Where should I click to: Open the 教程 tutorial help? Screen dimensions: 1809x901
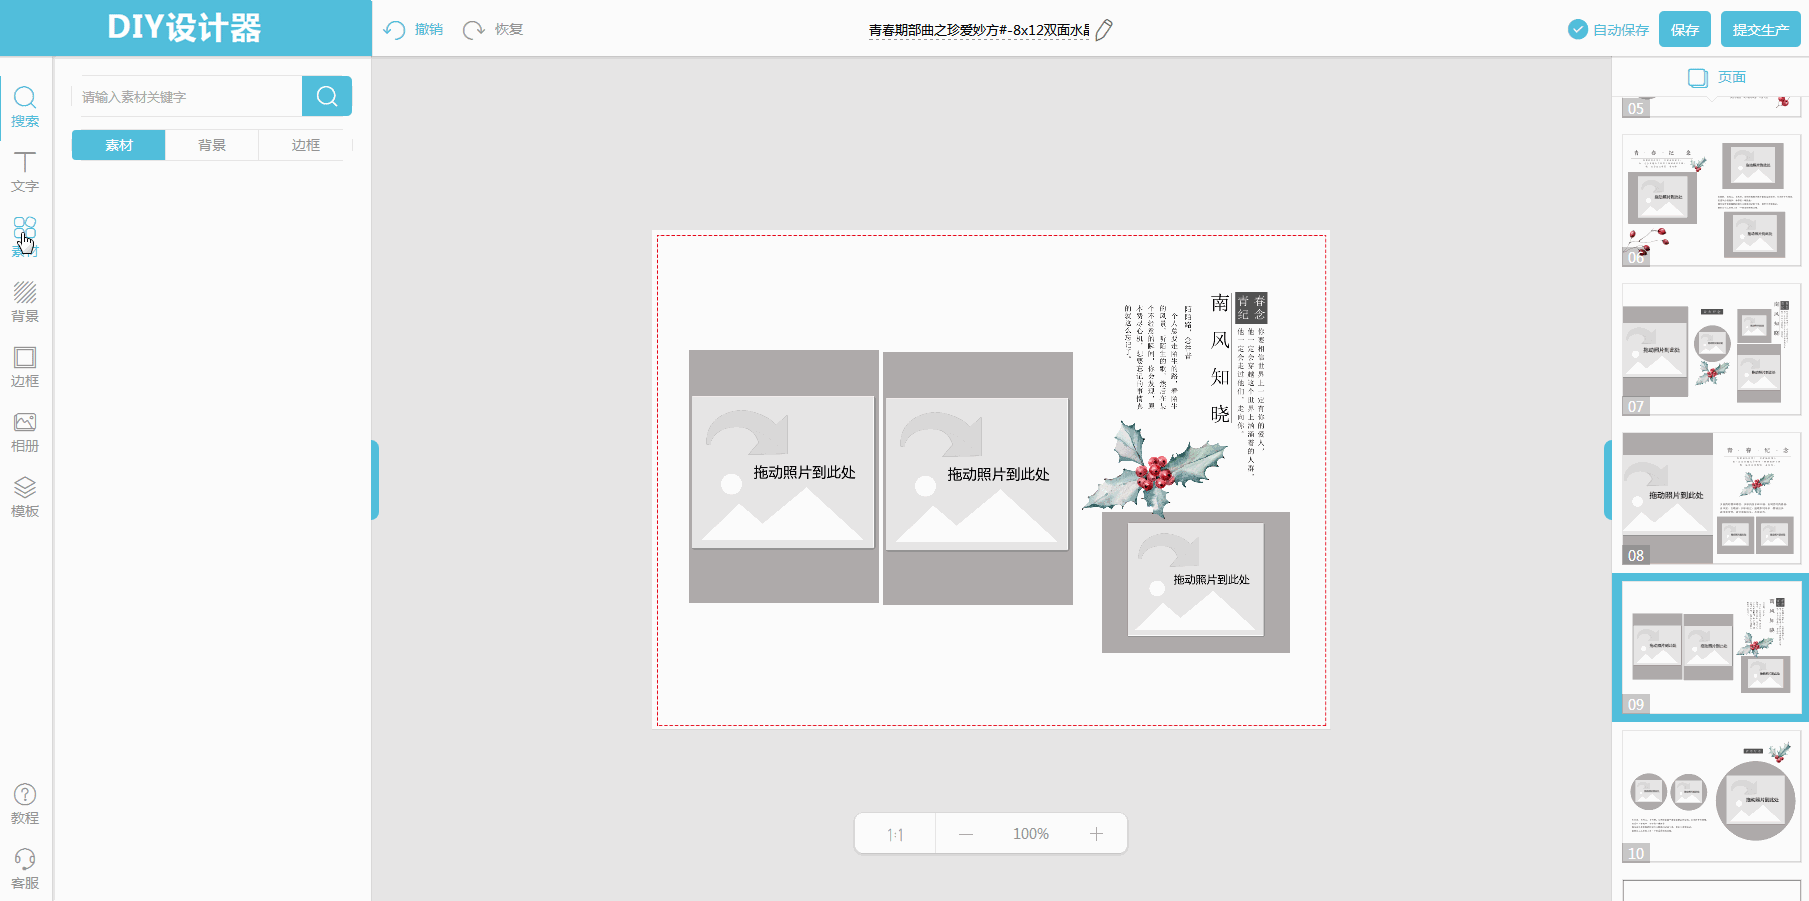(25, 803)
